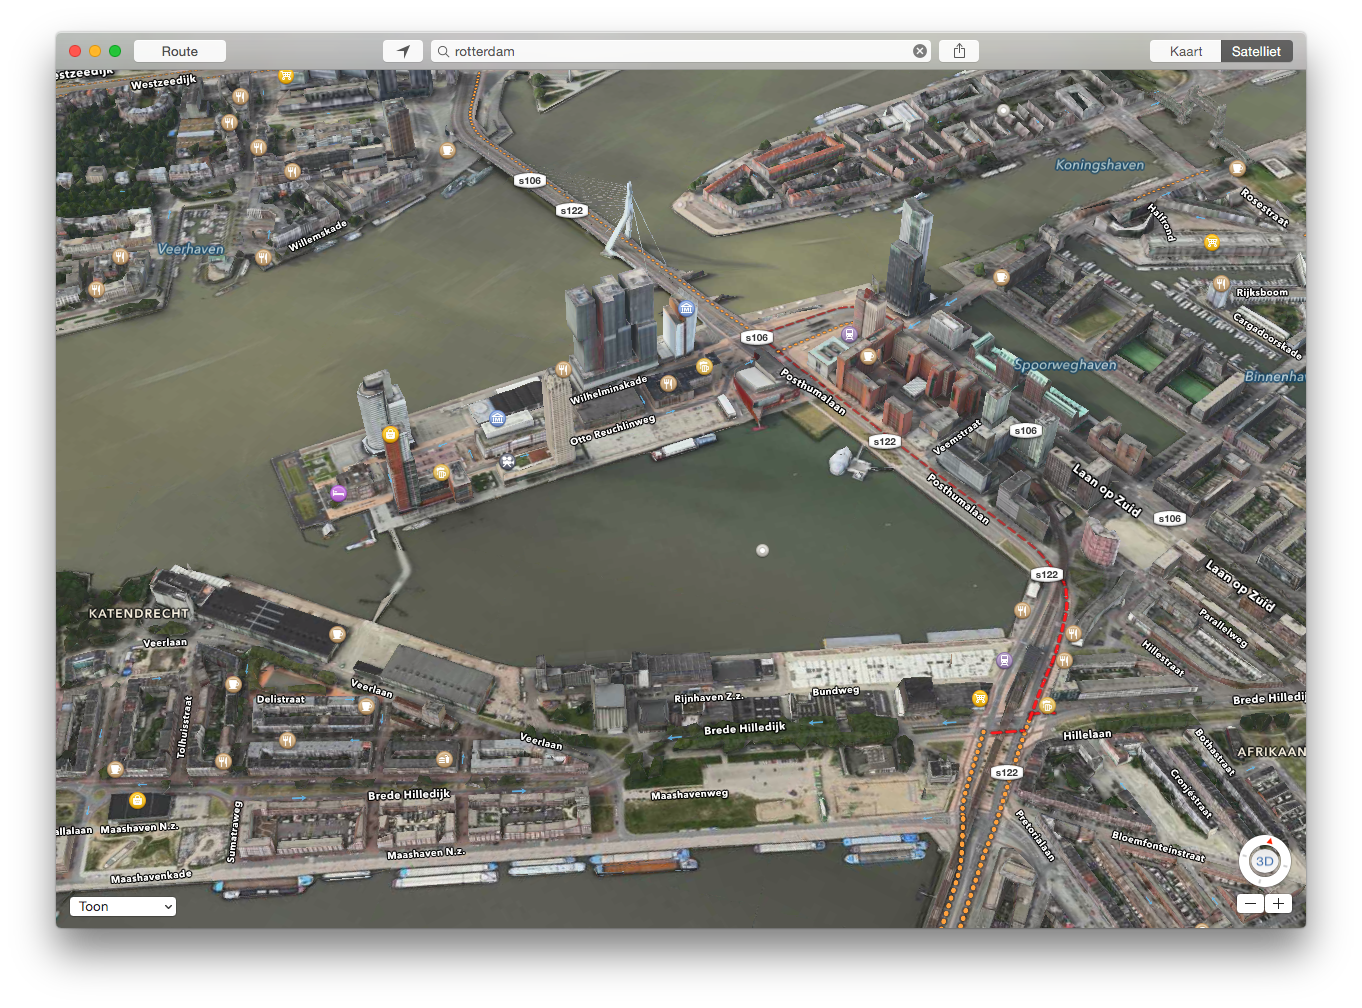Select the shopping cart icon near Hillelaan

980,698
